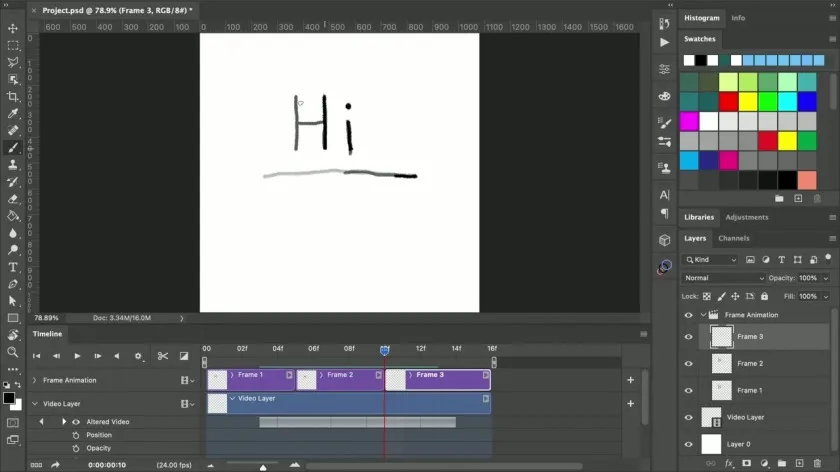
Task: Select the Move tool
Action: click(x=13, y=28)
